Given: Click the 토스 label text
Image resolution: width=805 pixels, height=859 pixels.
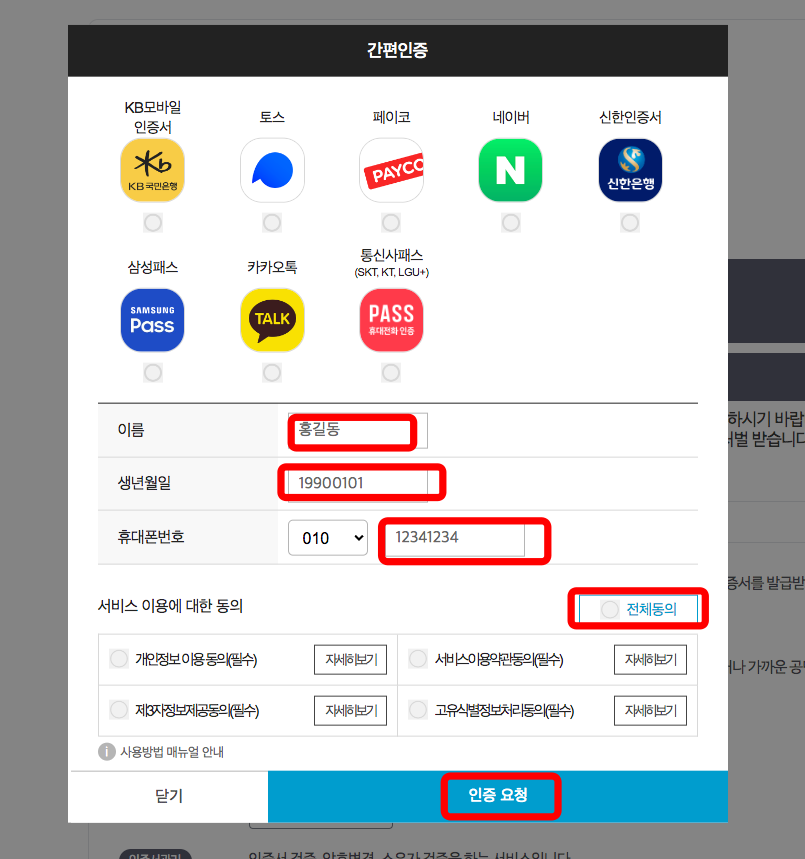Looking at the screenshot, I should click(x=272, y=117).
